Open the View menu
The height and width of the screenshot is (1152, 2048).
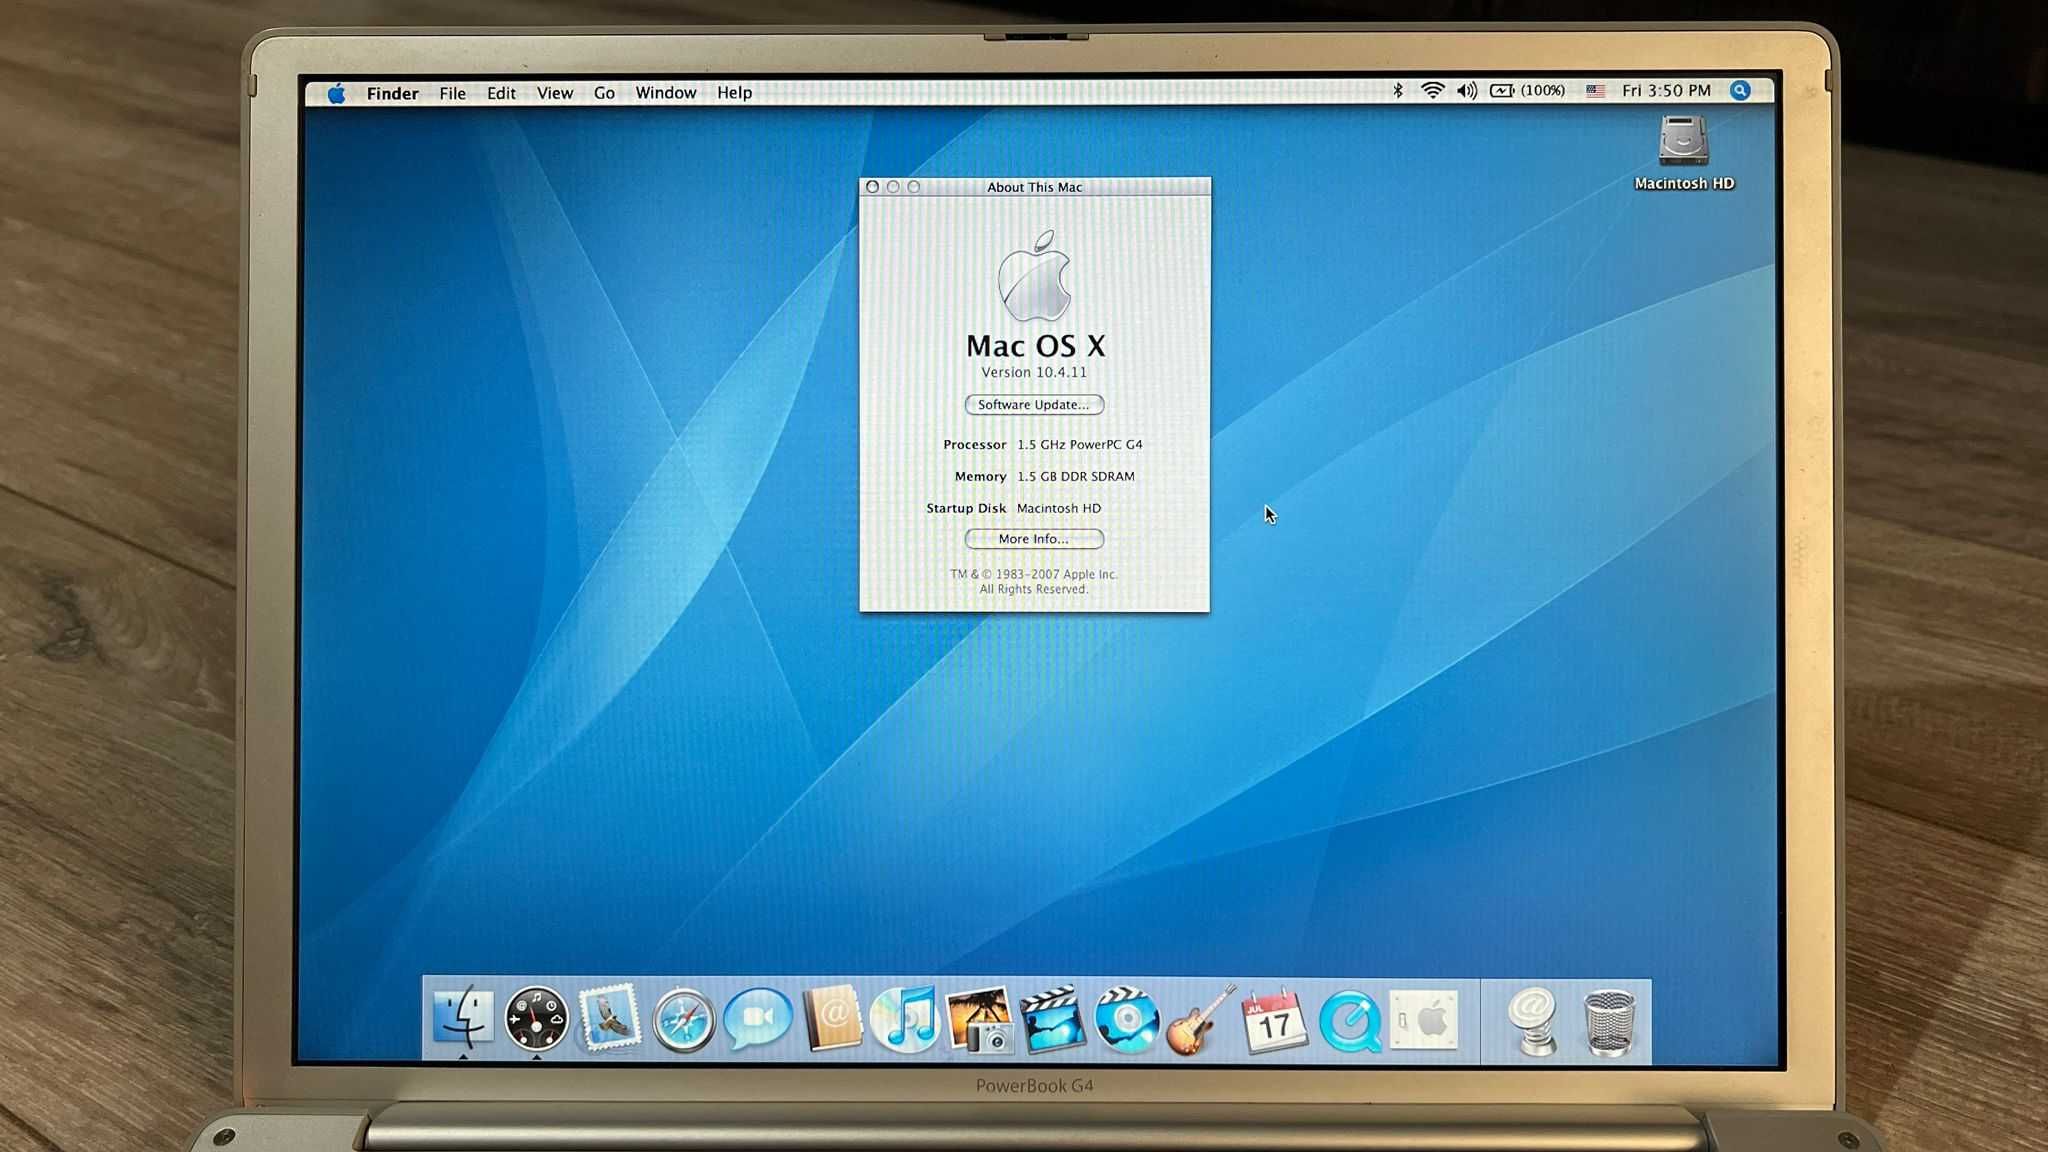tap(555, 93)
